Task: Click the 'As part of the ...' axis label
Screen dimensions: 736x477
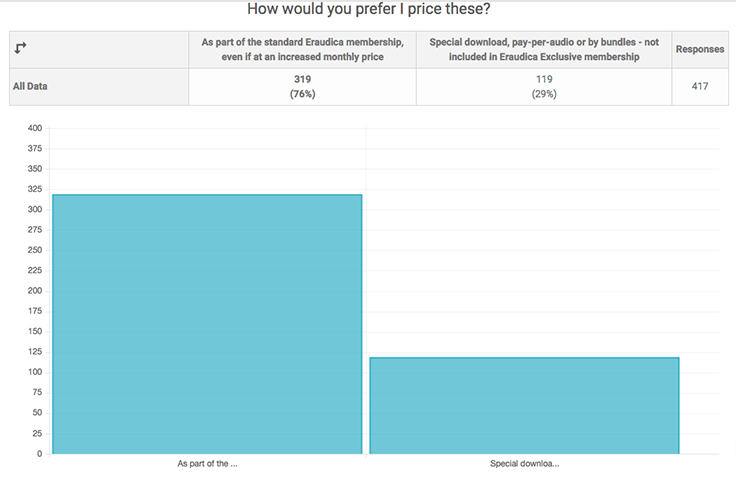Action: click(207, 464)
